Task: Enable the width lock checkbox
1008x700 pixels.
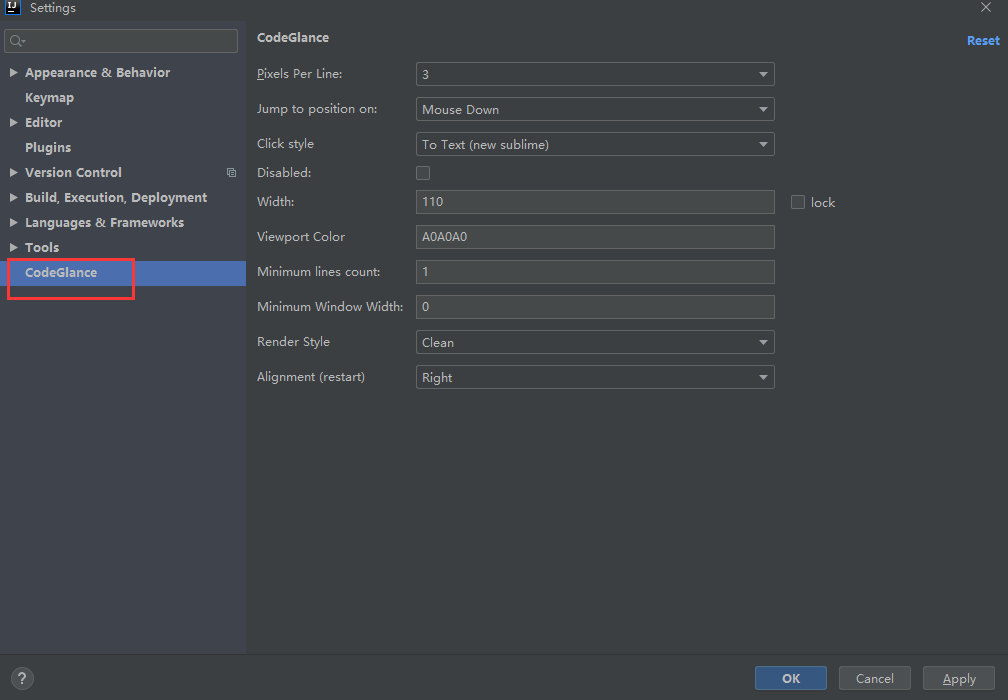Action: [x=798, y=202]
